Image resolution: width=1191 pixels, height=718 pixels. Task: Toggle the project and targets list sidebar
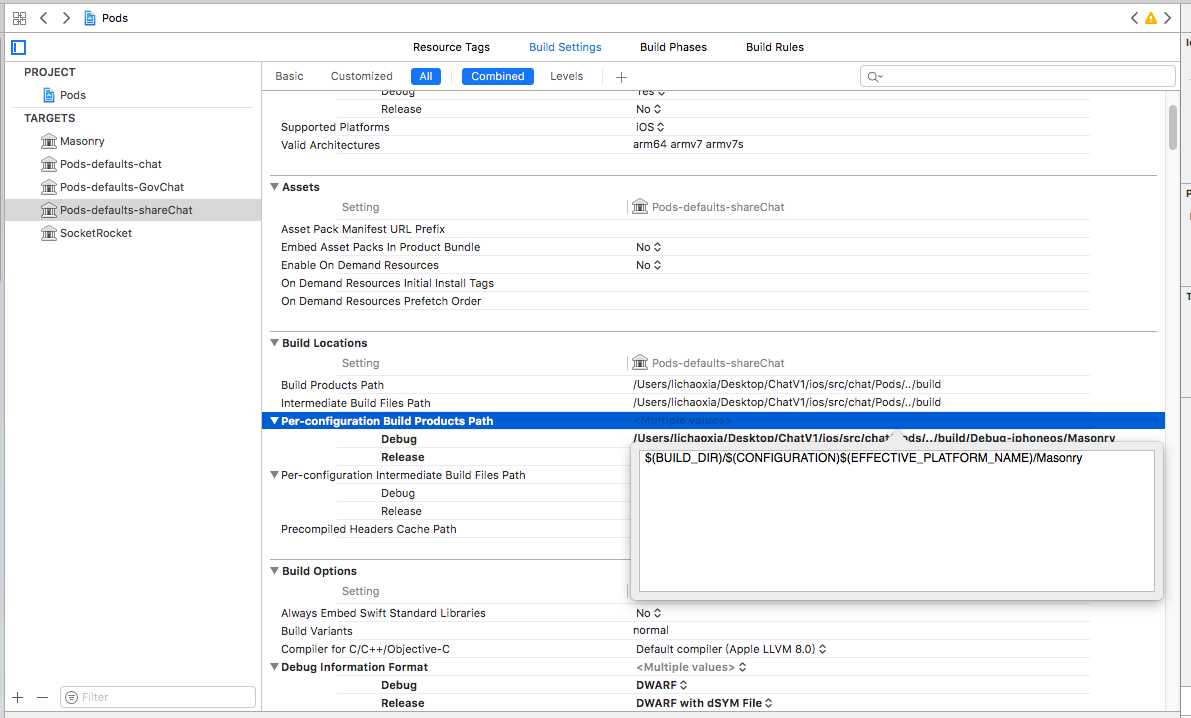coord(19,47)
